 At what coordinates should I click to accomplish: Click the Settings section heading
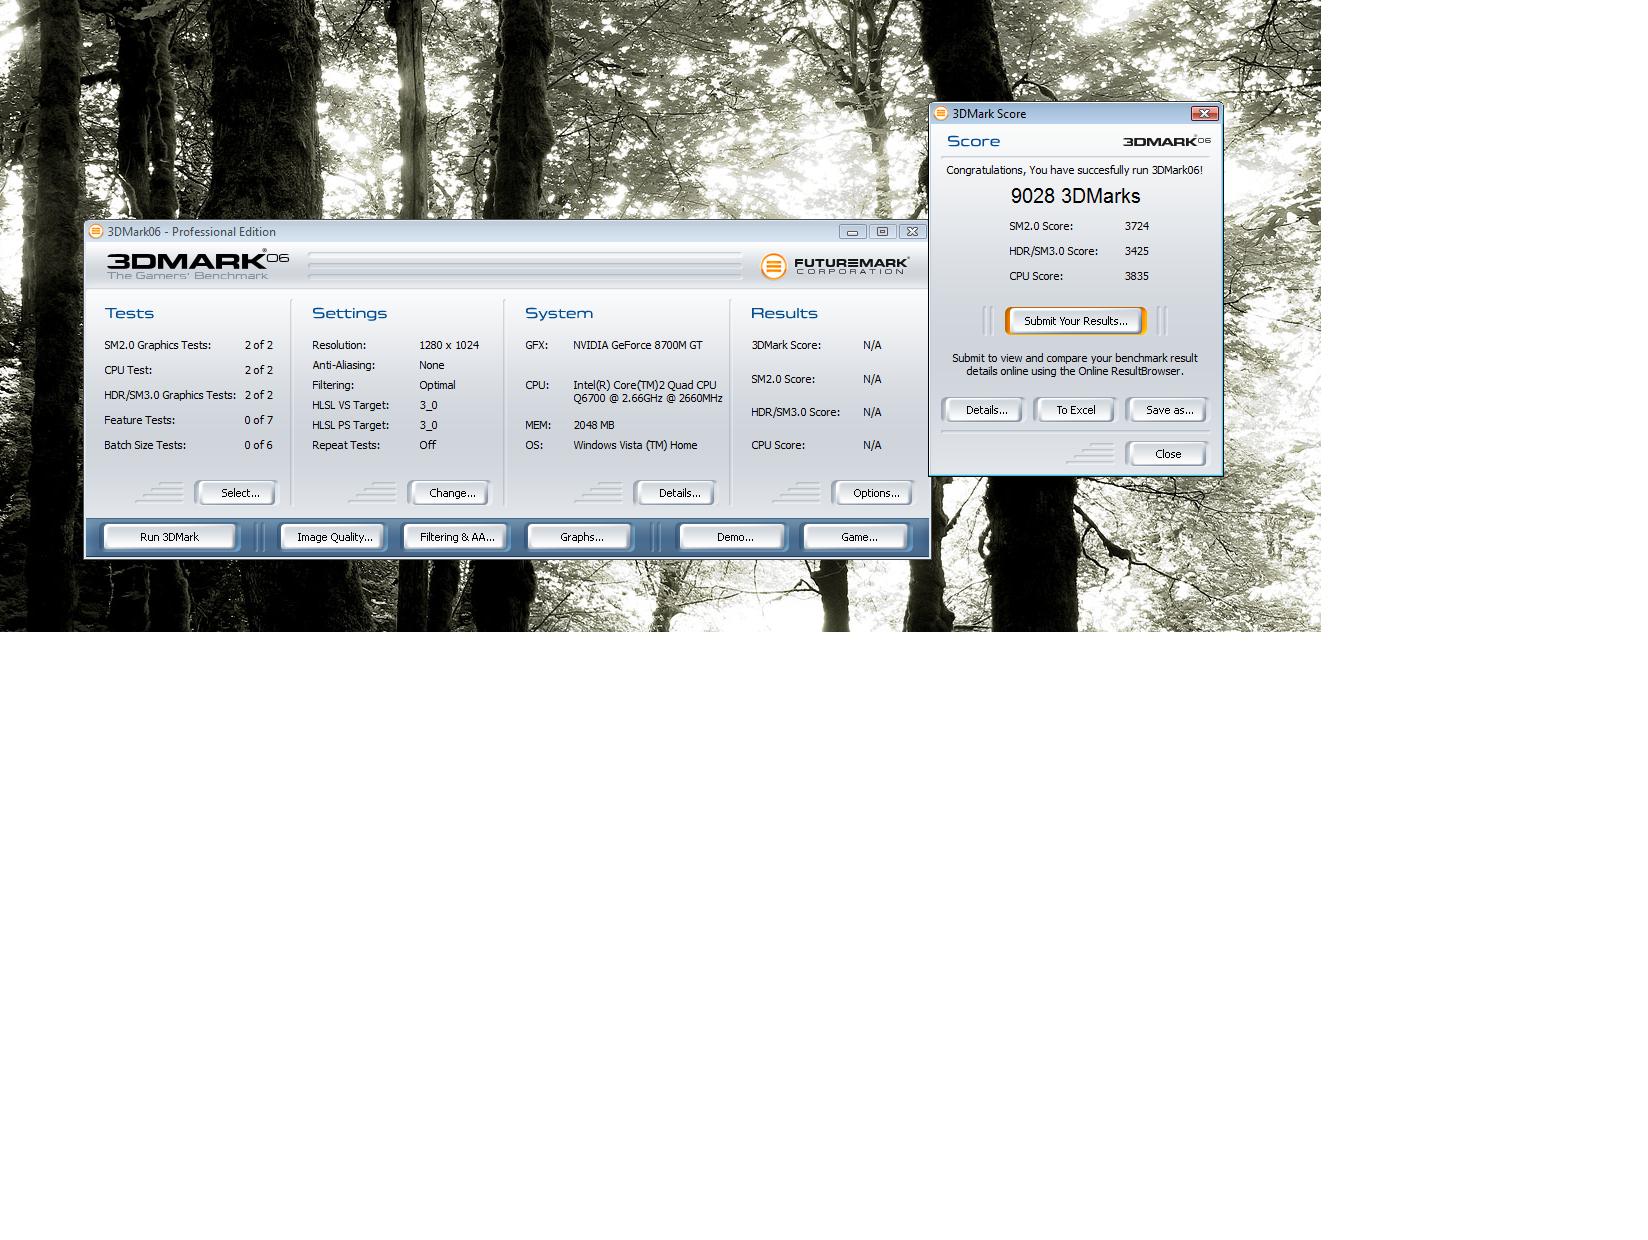click(x=349, y=313)
